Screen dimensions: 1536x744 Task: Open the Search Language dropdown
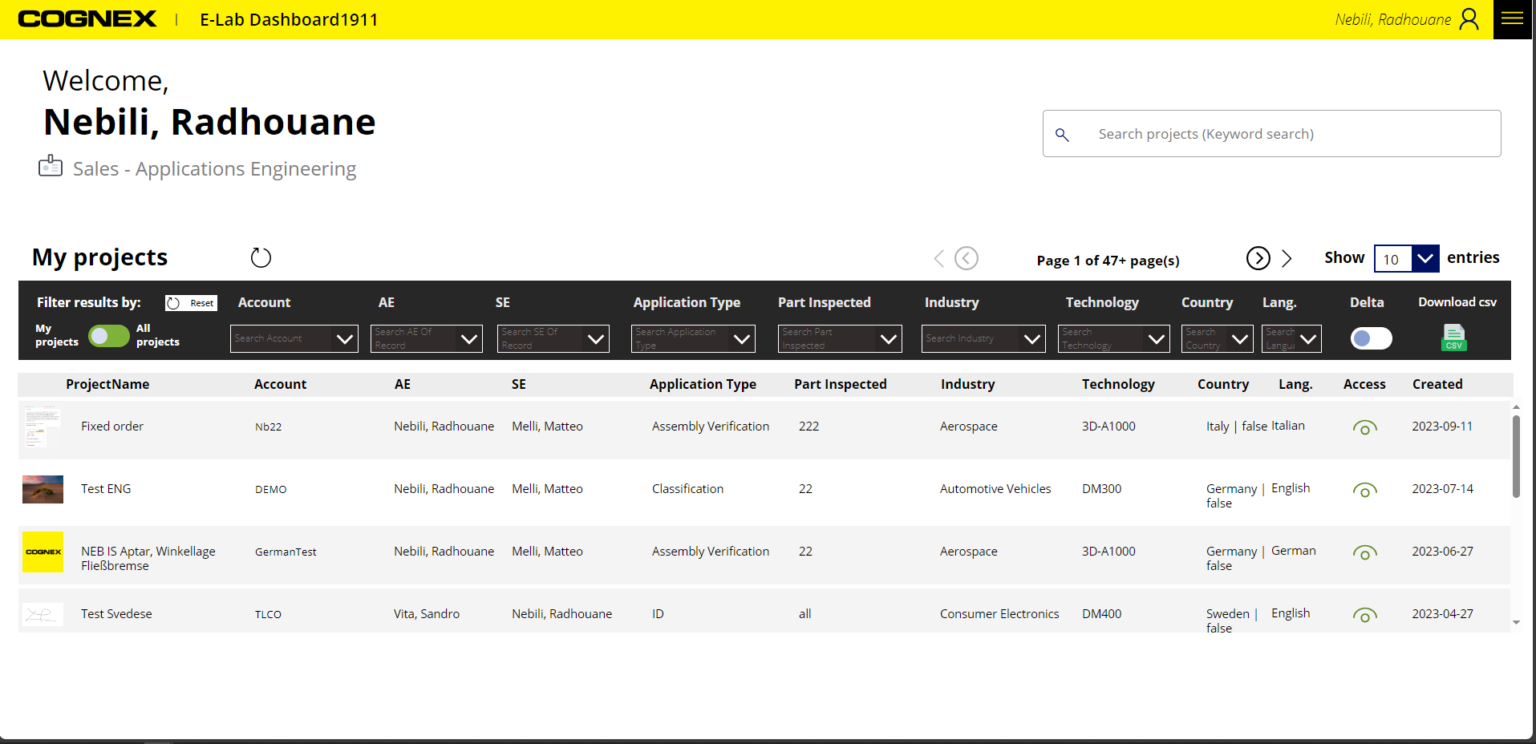point(1291,339)
